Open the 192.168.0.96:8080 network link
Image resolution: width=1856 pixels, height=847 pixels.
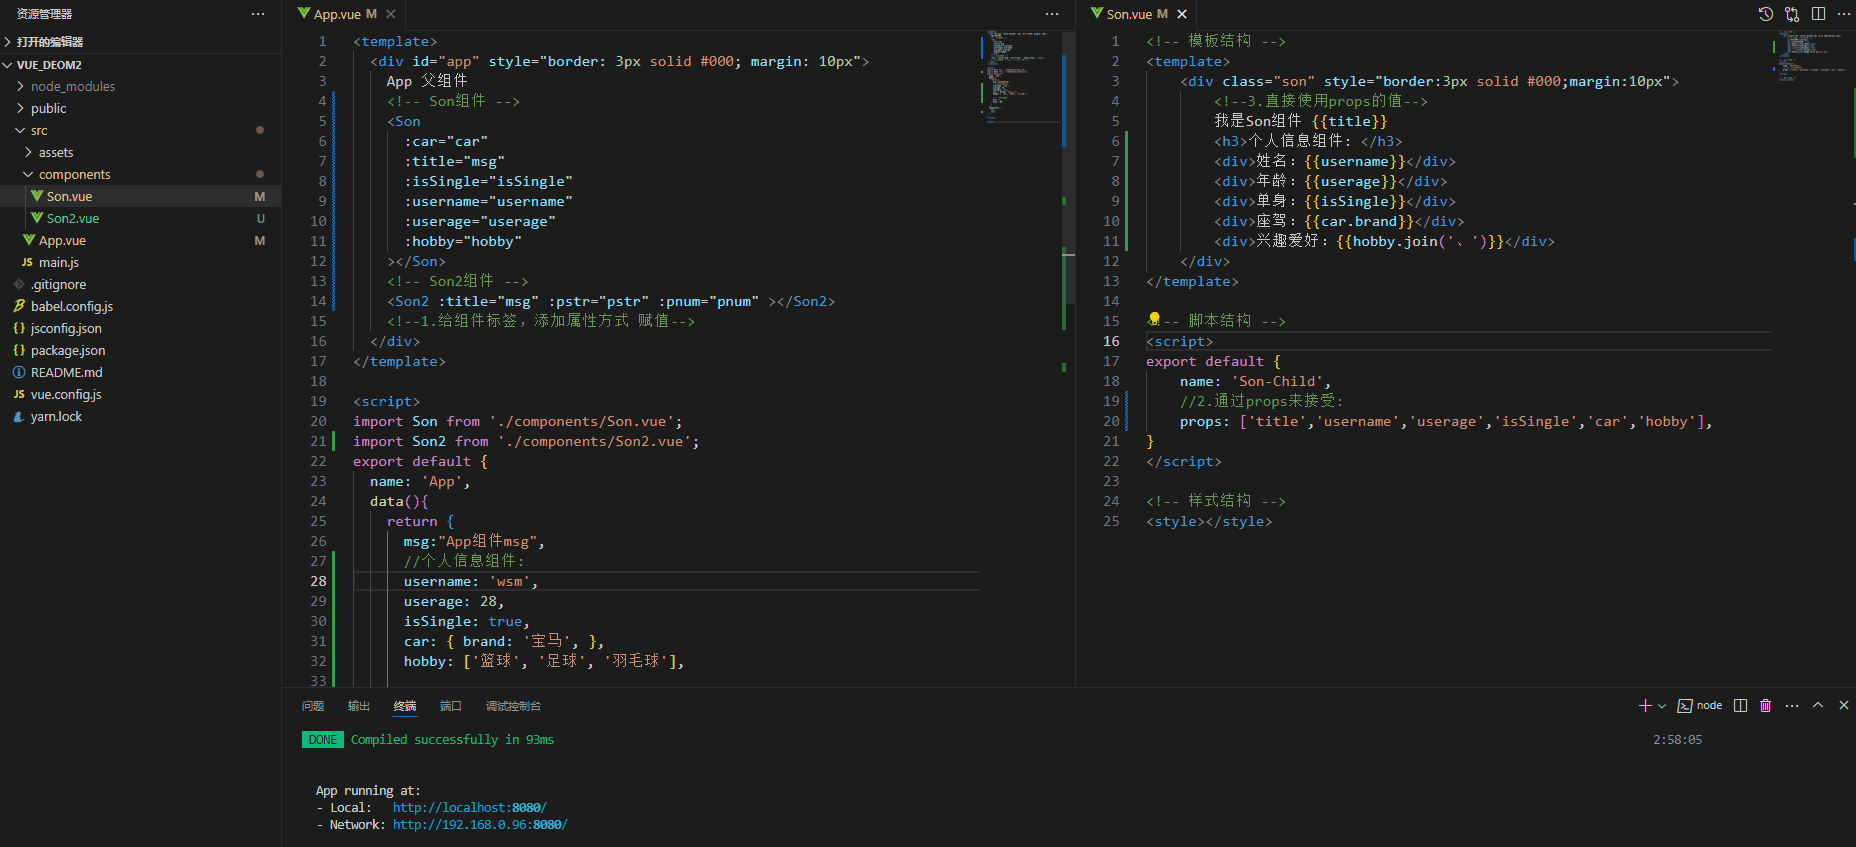tap(480, 825)
